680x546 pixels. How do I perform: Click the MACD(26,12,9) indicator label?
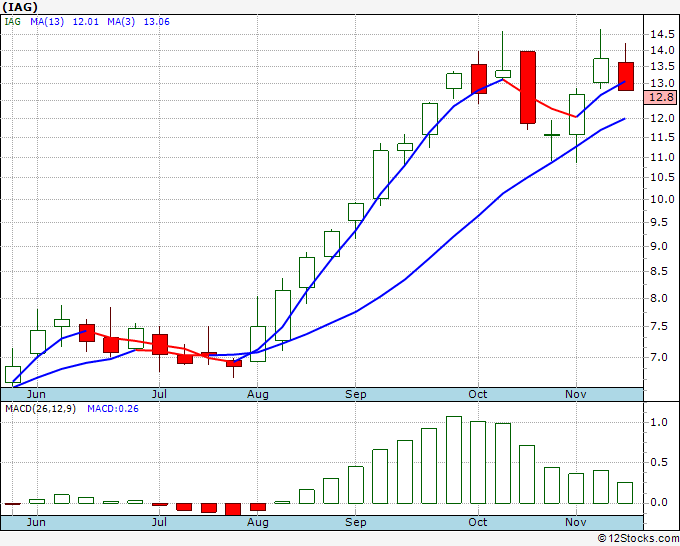tap(40, 409)
